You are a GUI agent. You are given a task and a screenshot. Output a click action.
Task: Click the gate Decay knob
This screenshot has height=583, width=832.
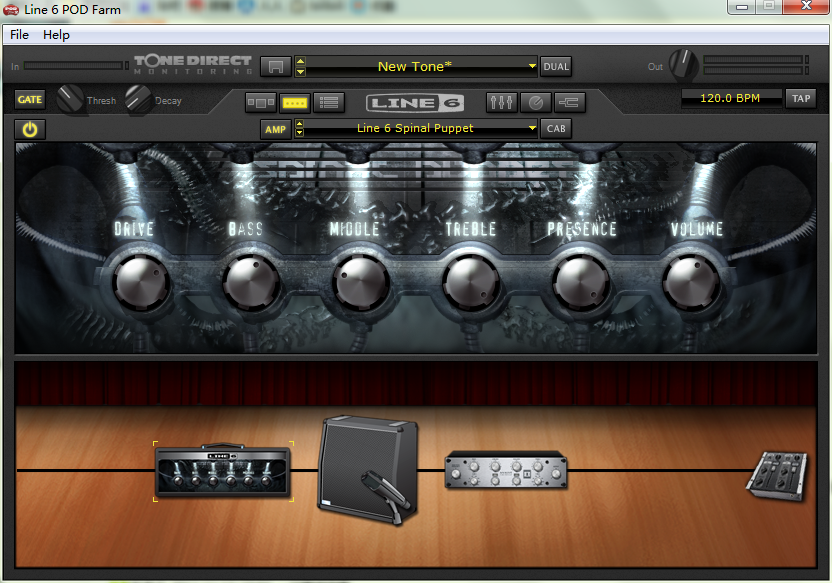pos(138,99)
